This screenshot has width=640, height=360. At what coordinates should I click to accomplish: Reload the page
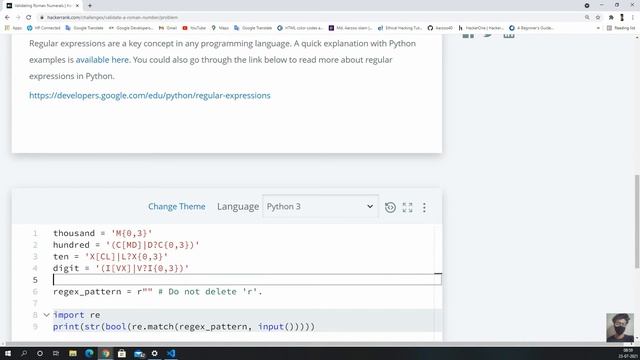tap(29, 17)
